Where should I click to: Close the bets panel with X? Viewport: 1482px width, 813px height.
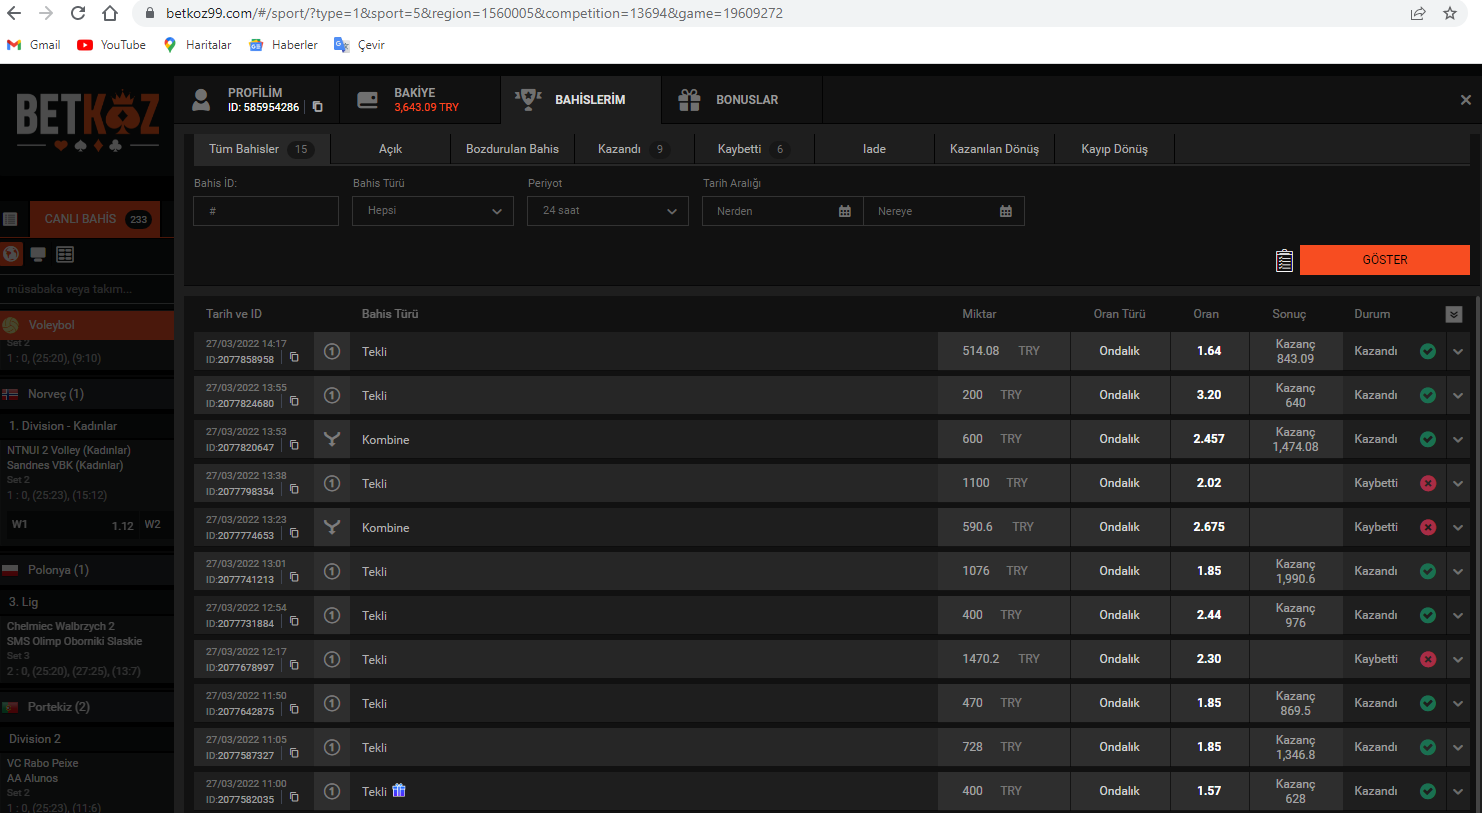point(1465,100)
